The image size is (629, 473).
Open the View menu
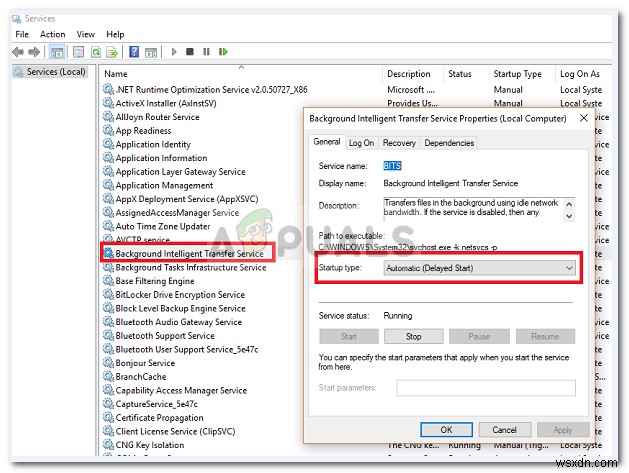85,35
